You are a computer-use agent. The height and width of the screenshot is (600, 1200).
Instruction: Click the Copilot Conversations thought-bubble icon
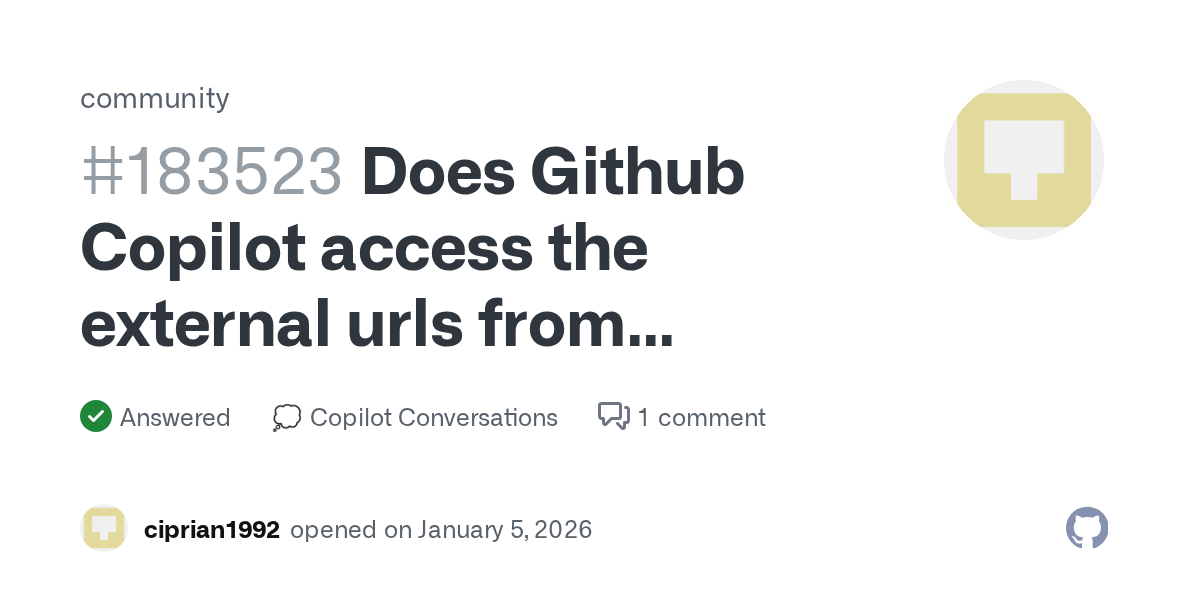coord(286,417)
